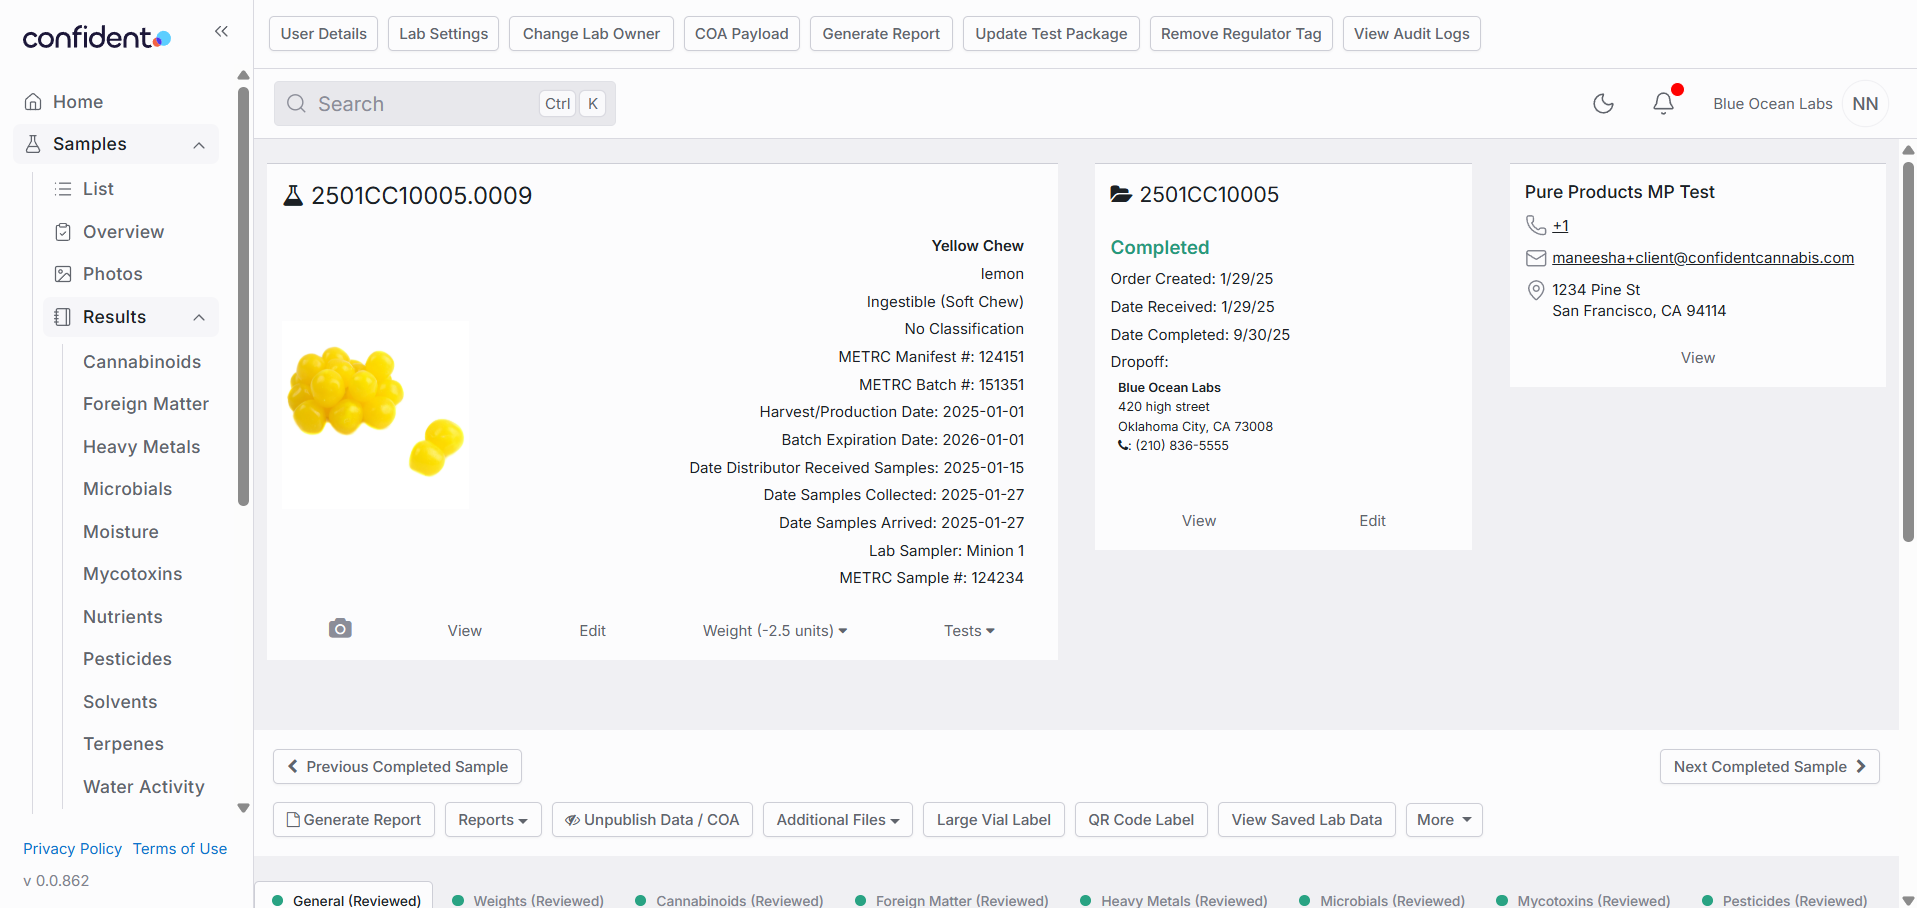
Task: Switch to Microbials (Reviewed) tab
Action: pyautogui.click(x=1383, y=900)
